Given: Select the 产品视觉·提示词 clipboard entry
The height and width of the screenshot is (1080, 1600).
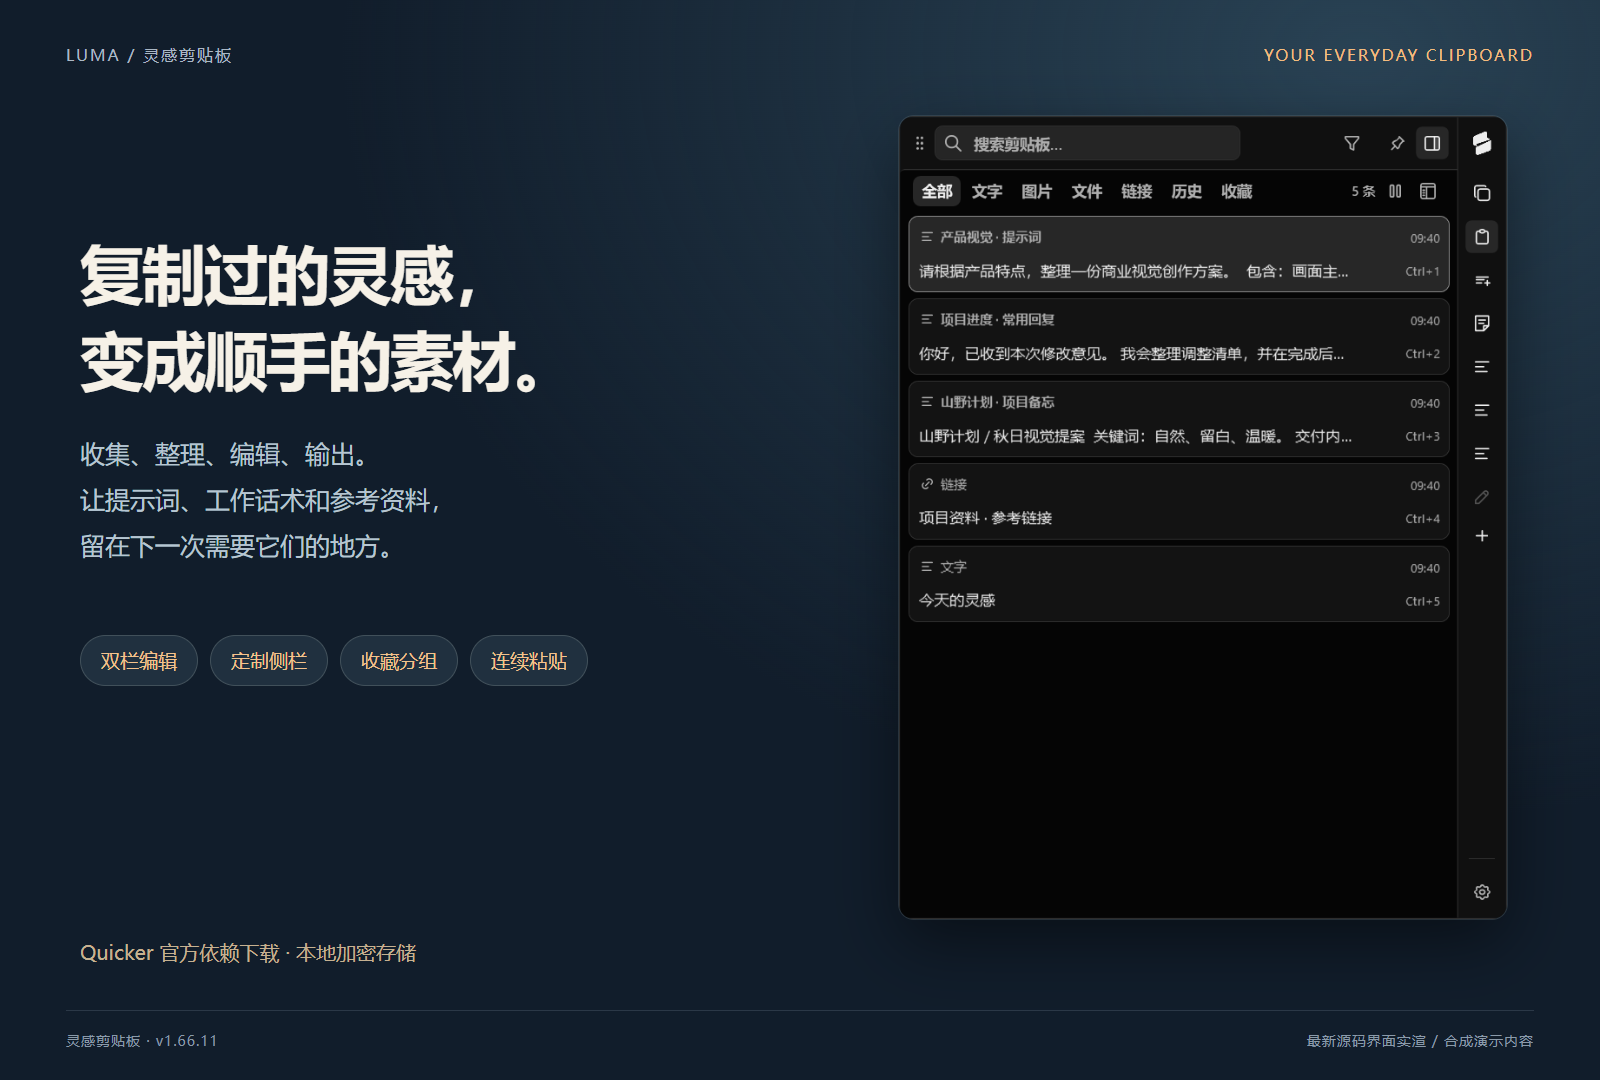Looking at the screenshot, I should [x=1179, y=254].
